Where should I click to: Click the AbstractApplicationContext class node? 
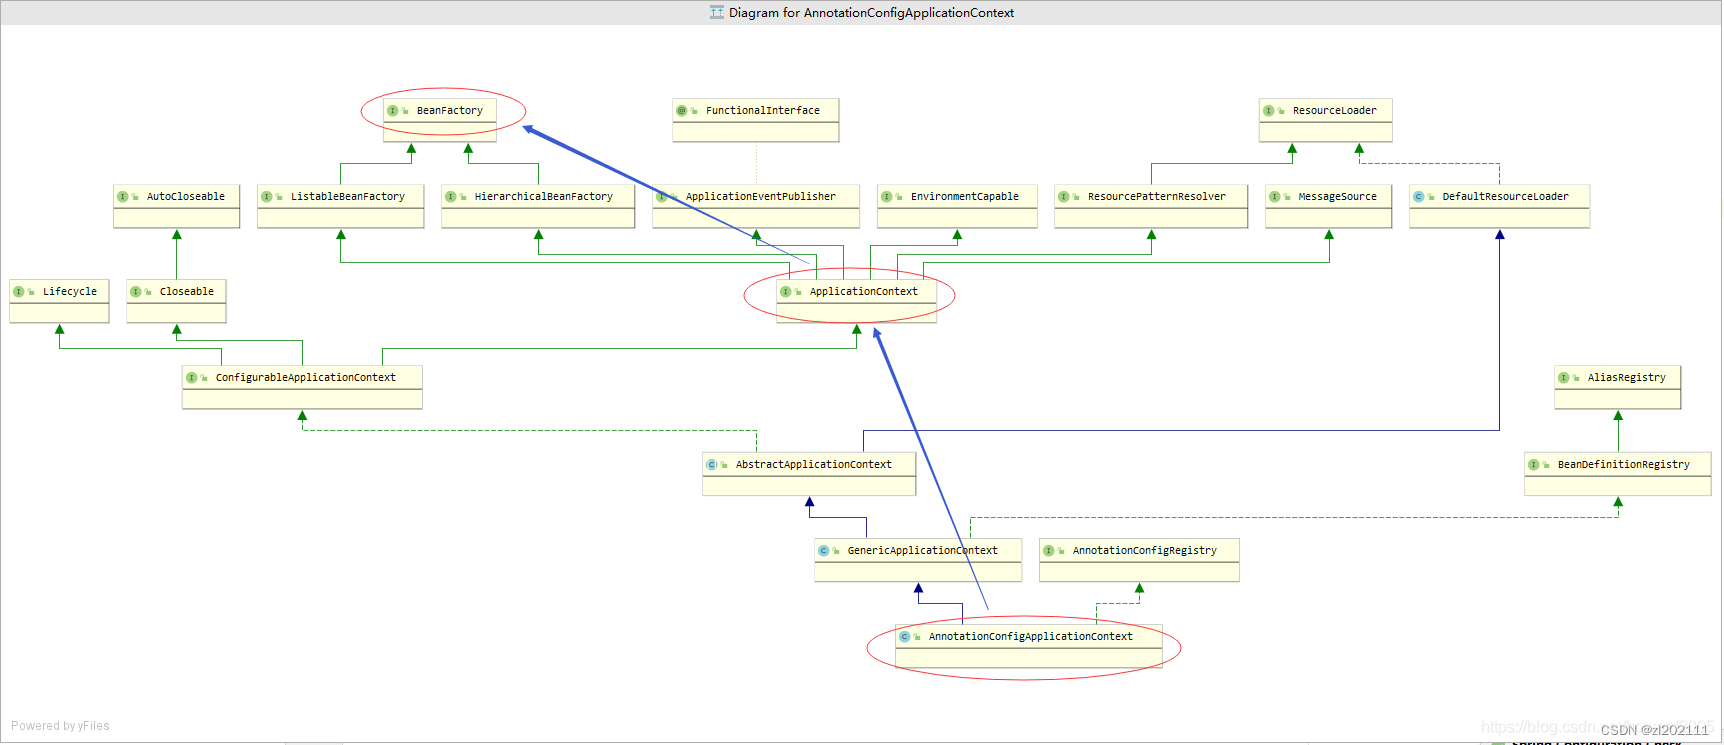809,474
